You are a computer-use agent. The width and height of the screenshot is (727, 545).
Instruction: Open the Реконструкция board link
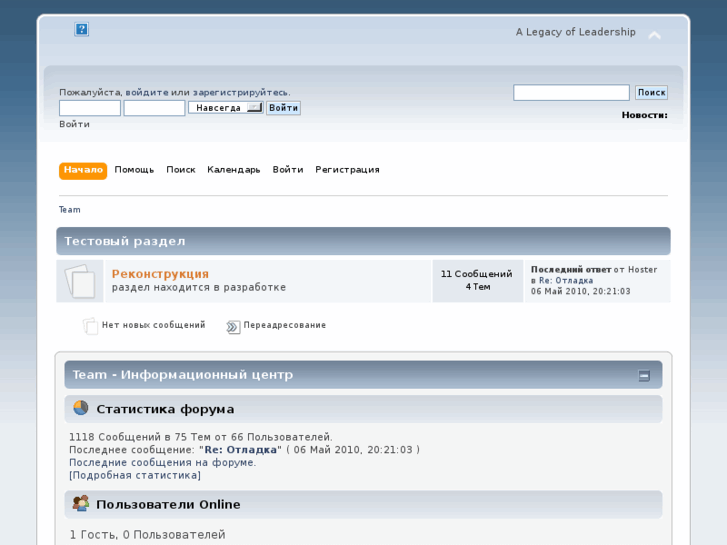(160, 274)
